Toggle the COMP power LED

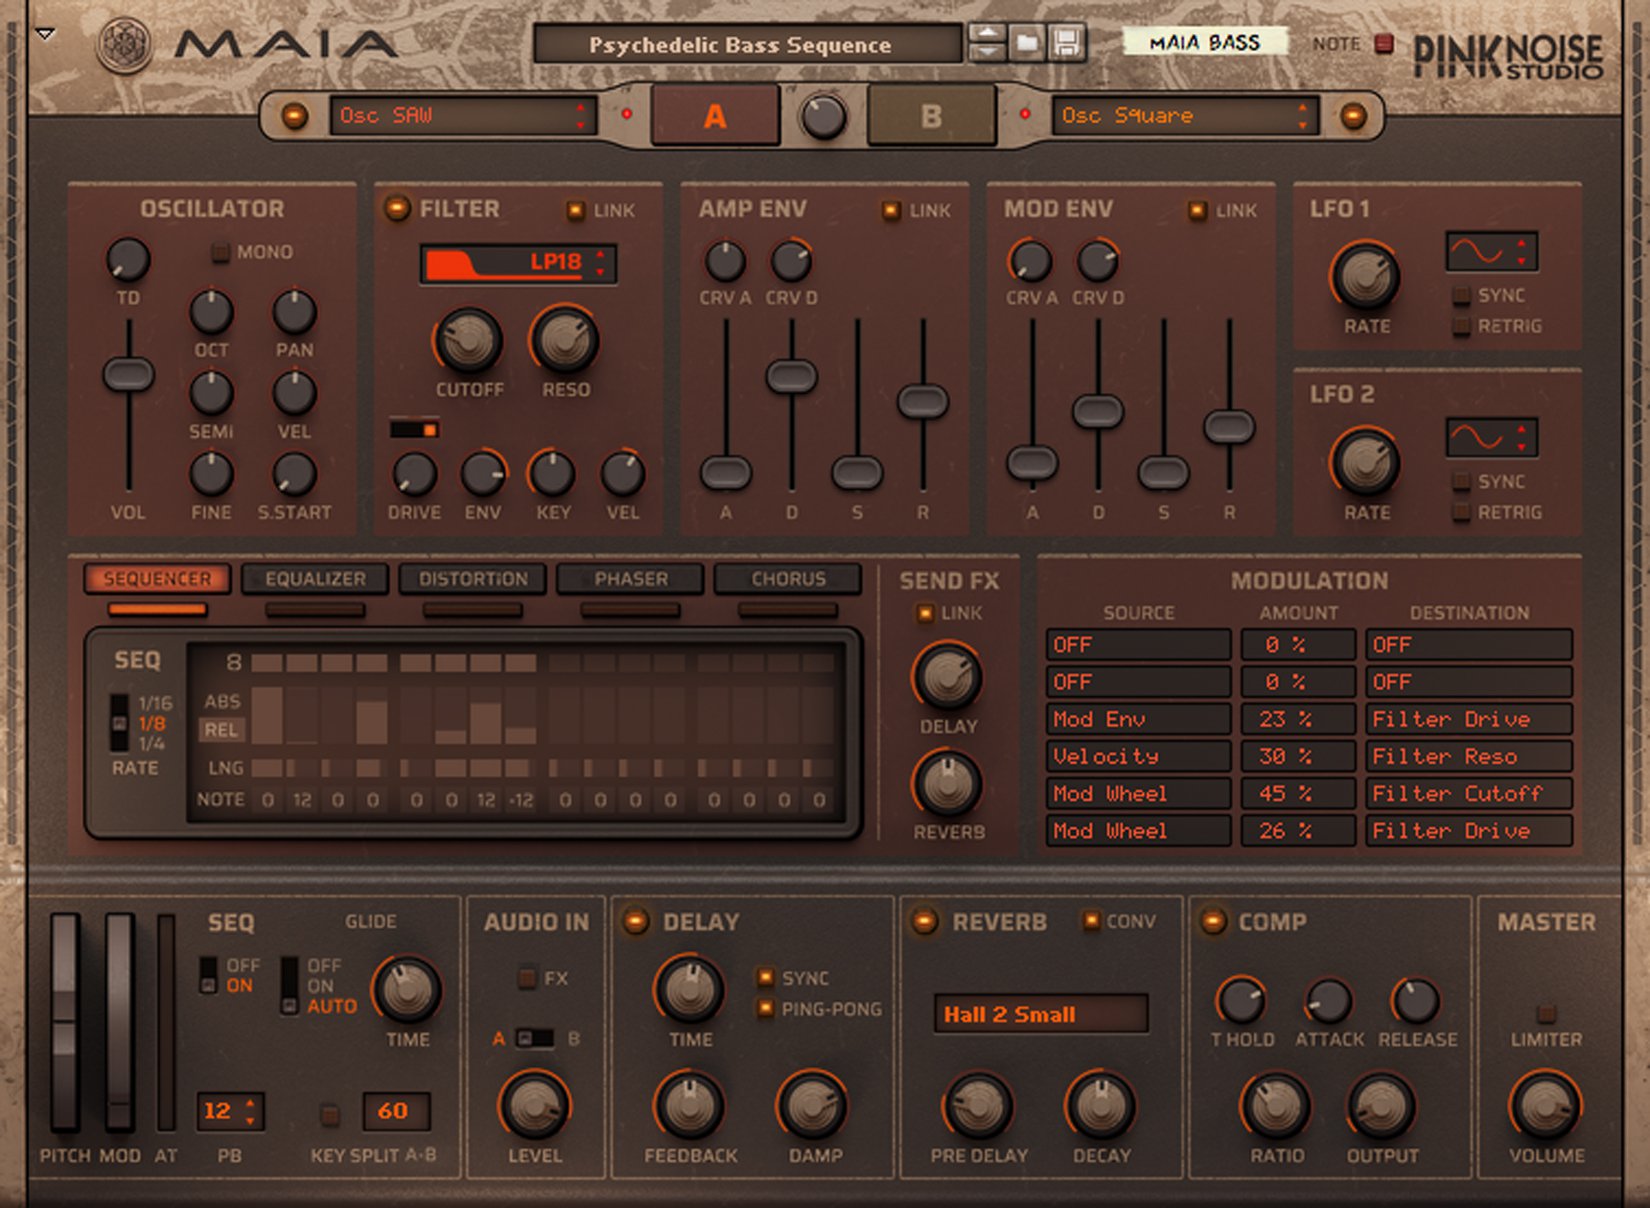pyautogui.click(x=1213, y=921)
